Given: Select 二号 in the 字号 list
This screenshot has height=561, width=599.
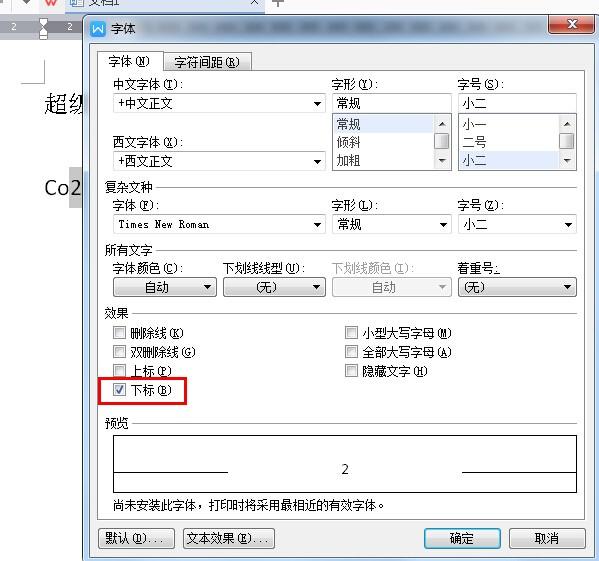Looking at the screenshot, I should pos(508,142).
